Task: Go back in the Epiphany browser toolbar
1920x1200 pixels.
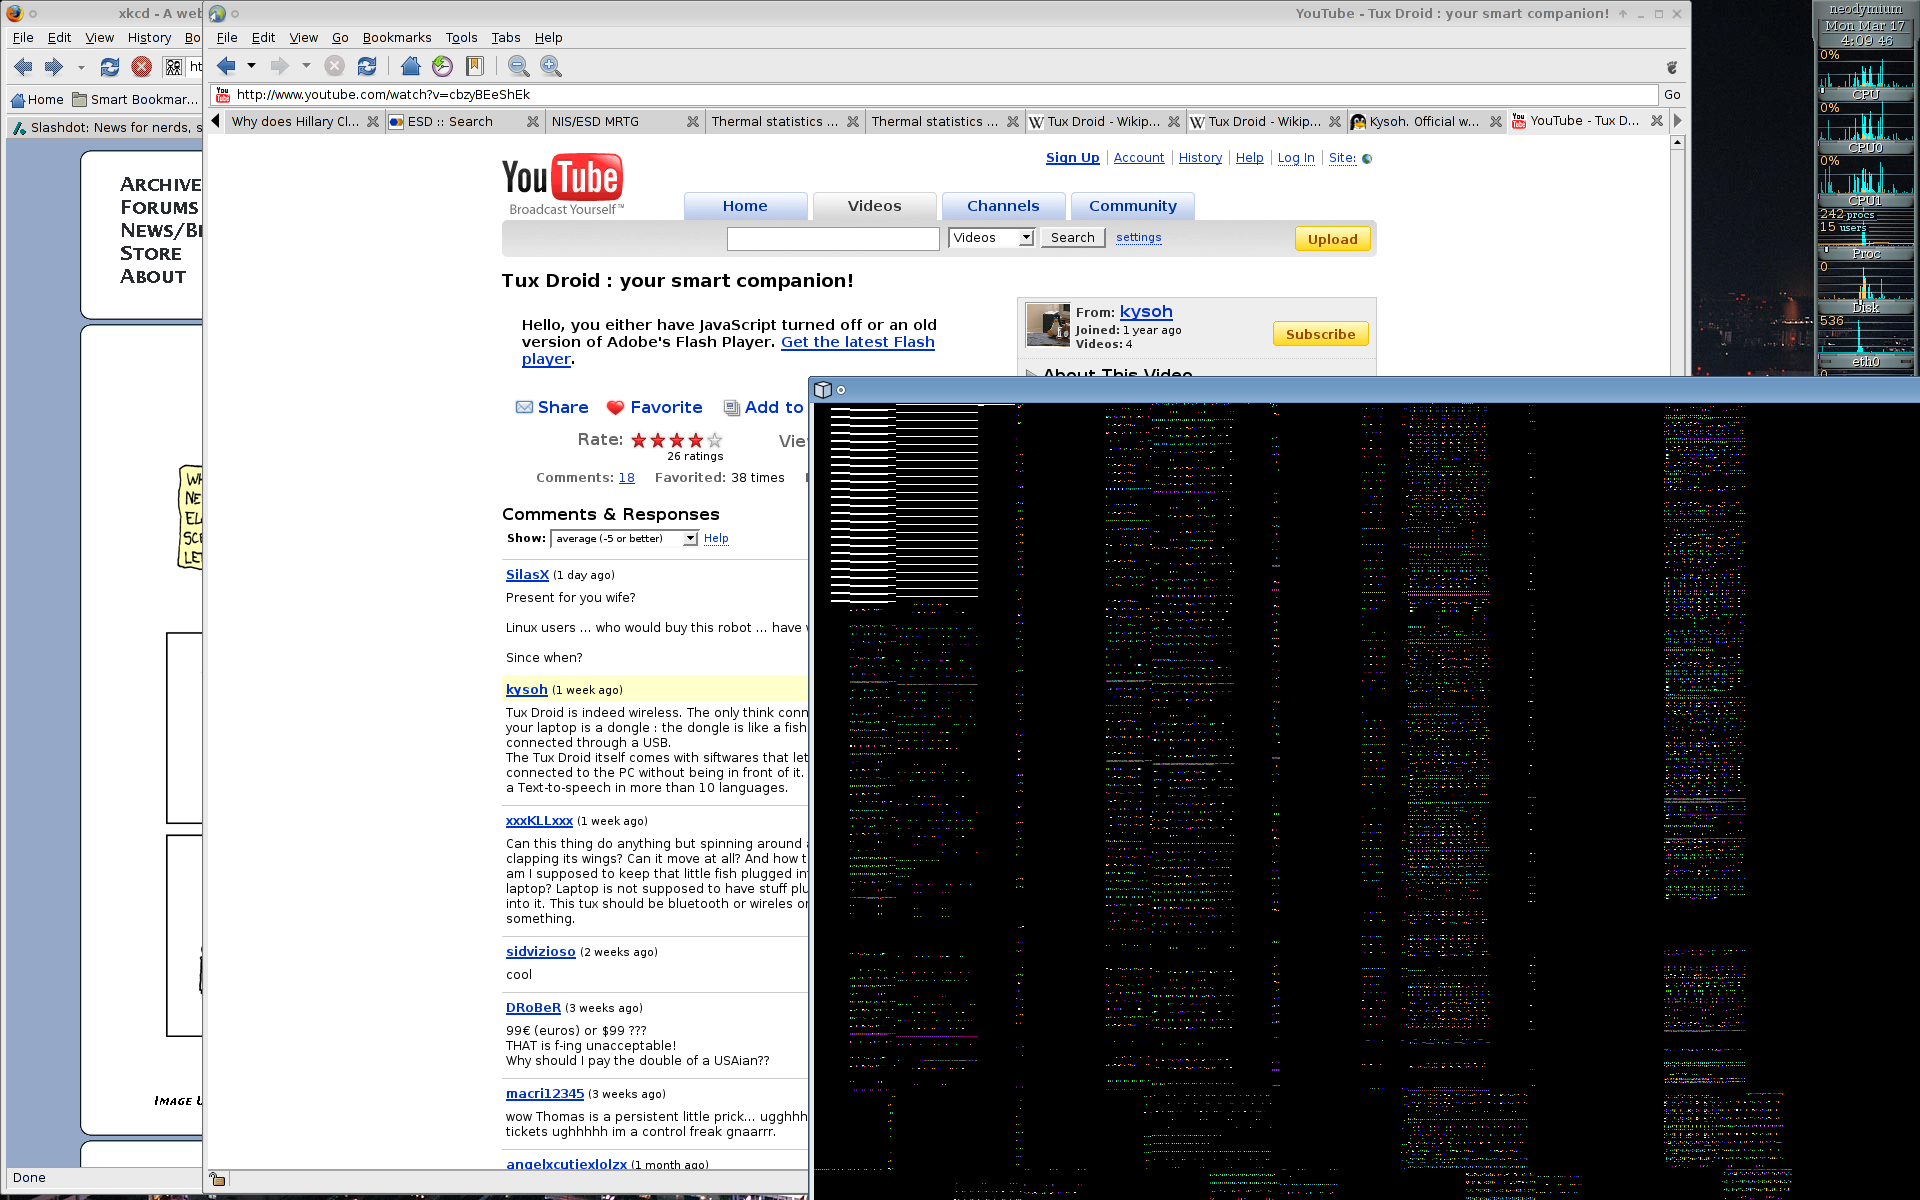Action: [x=227, y=66]
